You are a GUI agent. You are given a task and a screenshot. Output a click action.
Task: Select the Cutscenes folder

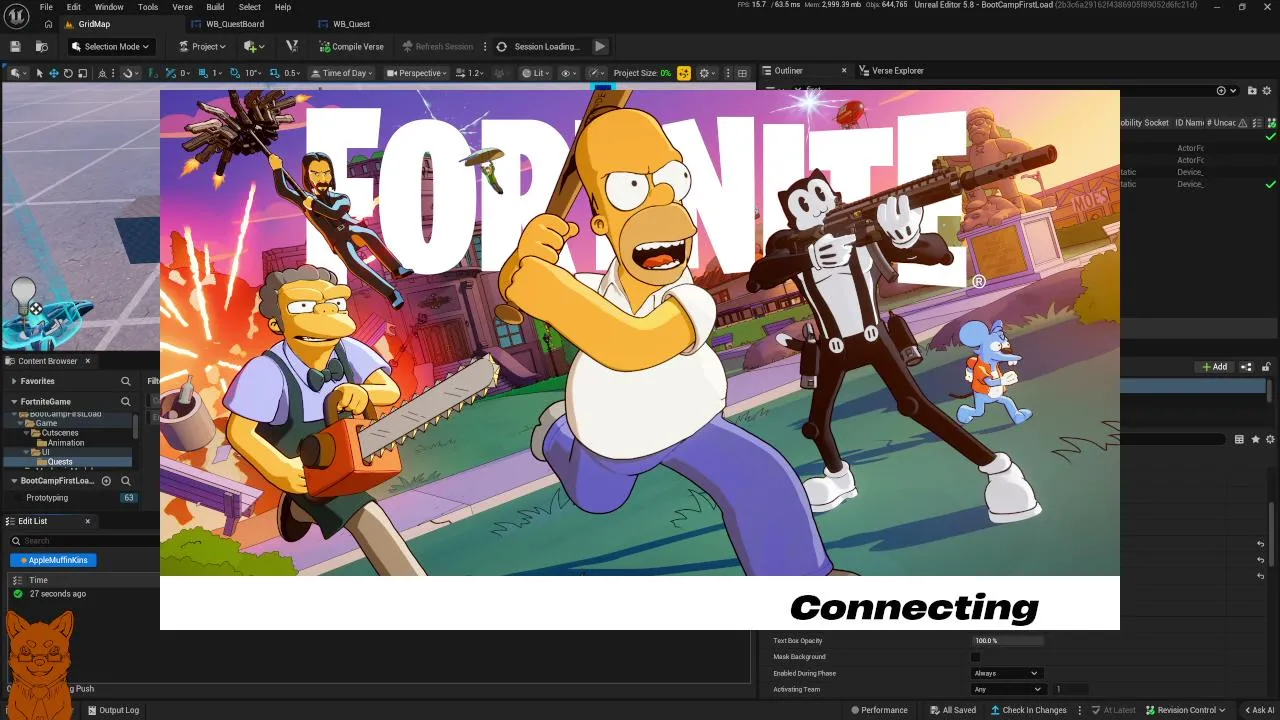pyautogui.click(x=60, y=433)
